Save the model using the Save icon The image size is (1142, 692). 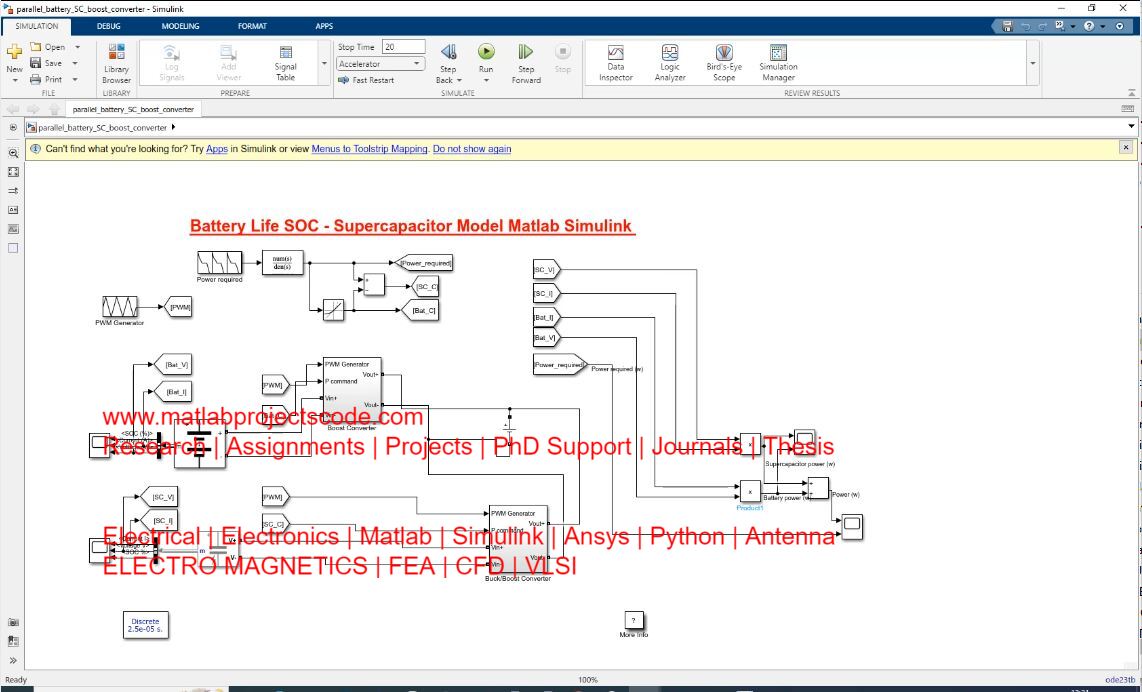tap(36, 63)
